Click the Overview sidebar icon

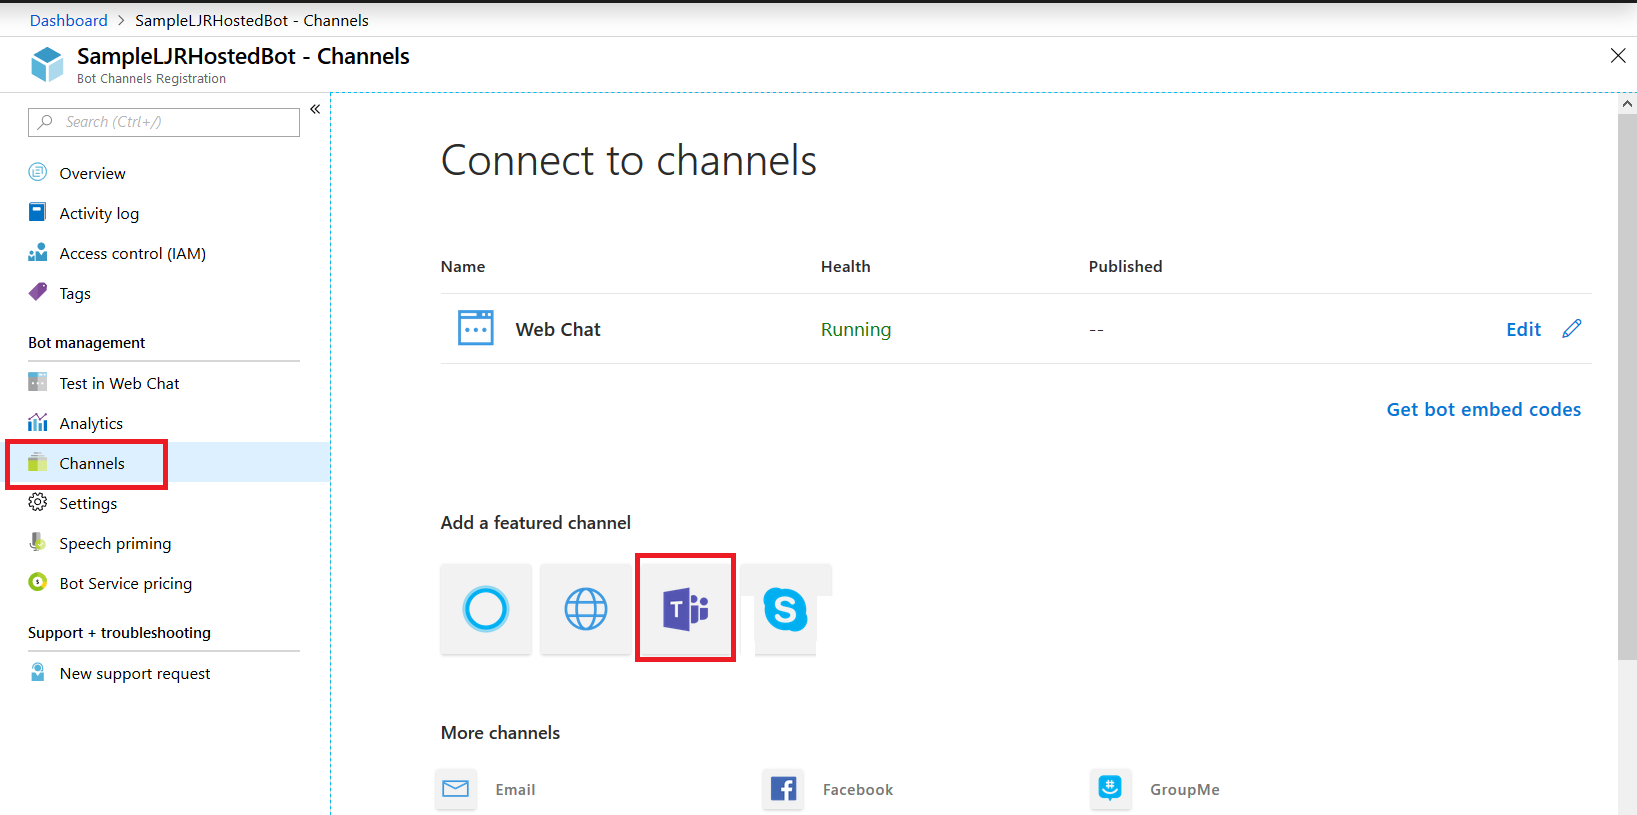(x=38, y=172)
